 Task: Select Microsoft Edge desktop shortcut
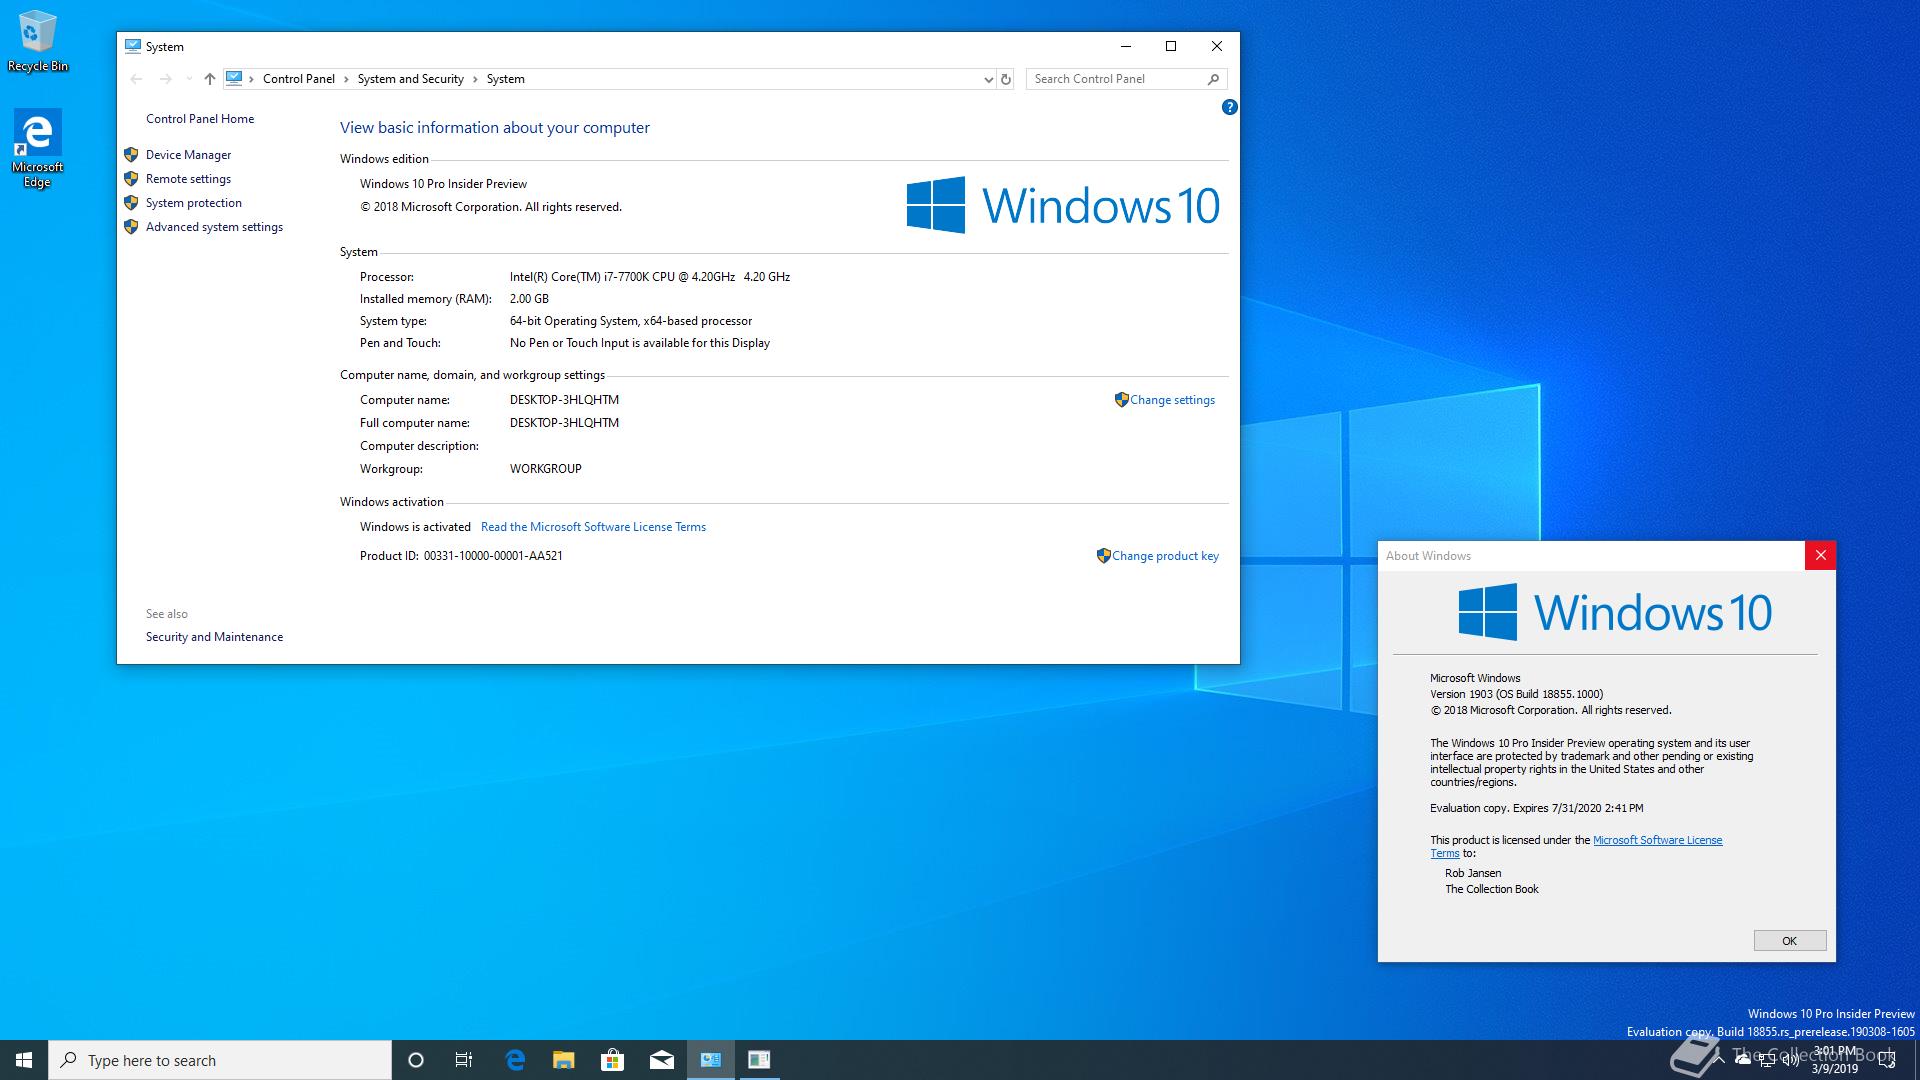[x=37, y=148]
